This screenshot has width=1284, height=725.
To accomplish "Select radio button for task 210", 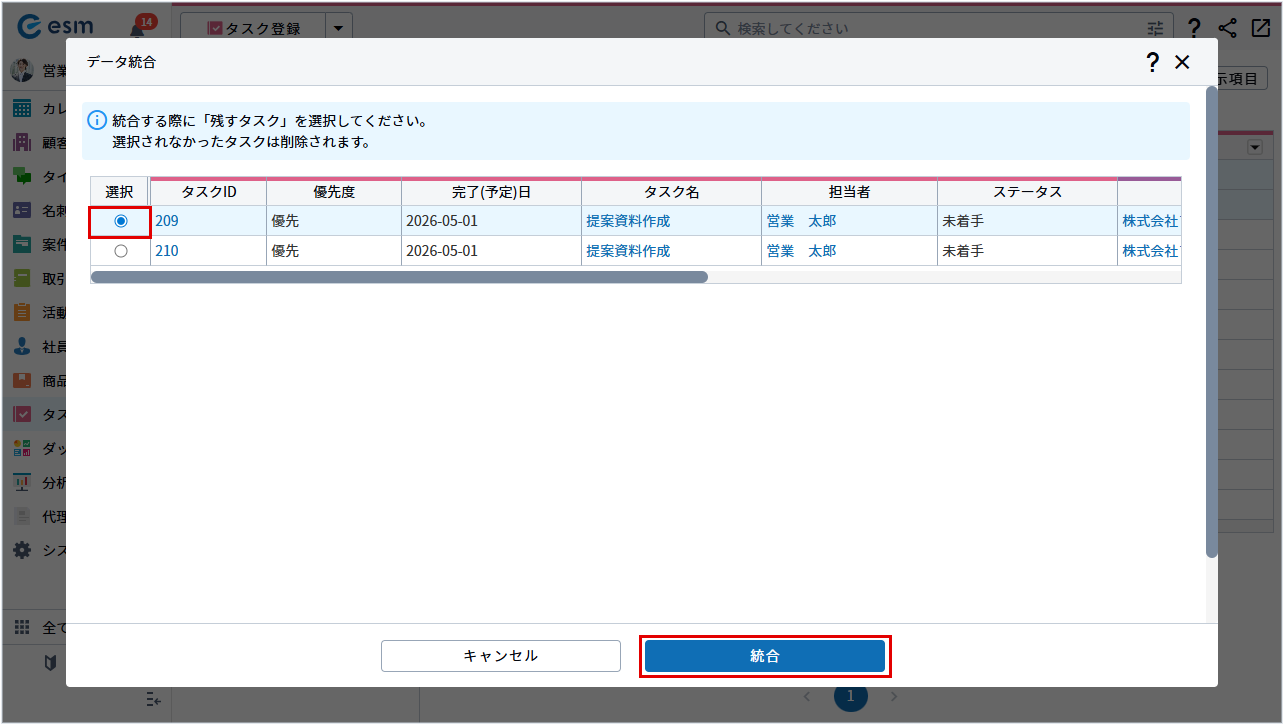I will (121, 251).
